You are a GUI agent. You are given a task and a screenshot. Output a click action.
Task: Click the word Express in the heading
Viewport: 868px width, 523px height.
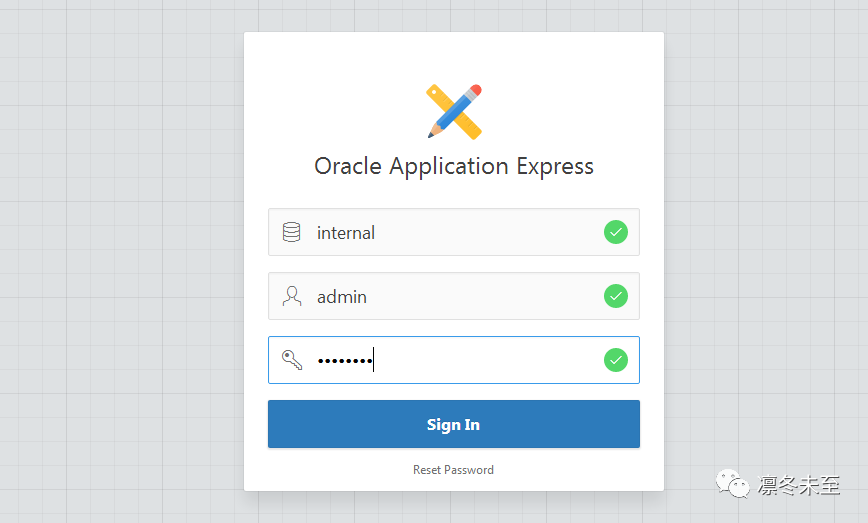click(x=555, y=166)
